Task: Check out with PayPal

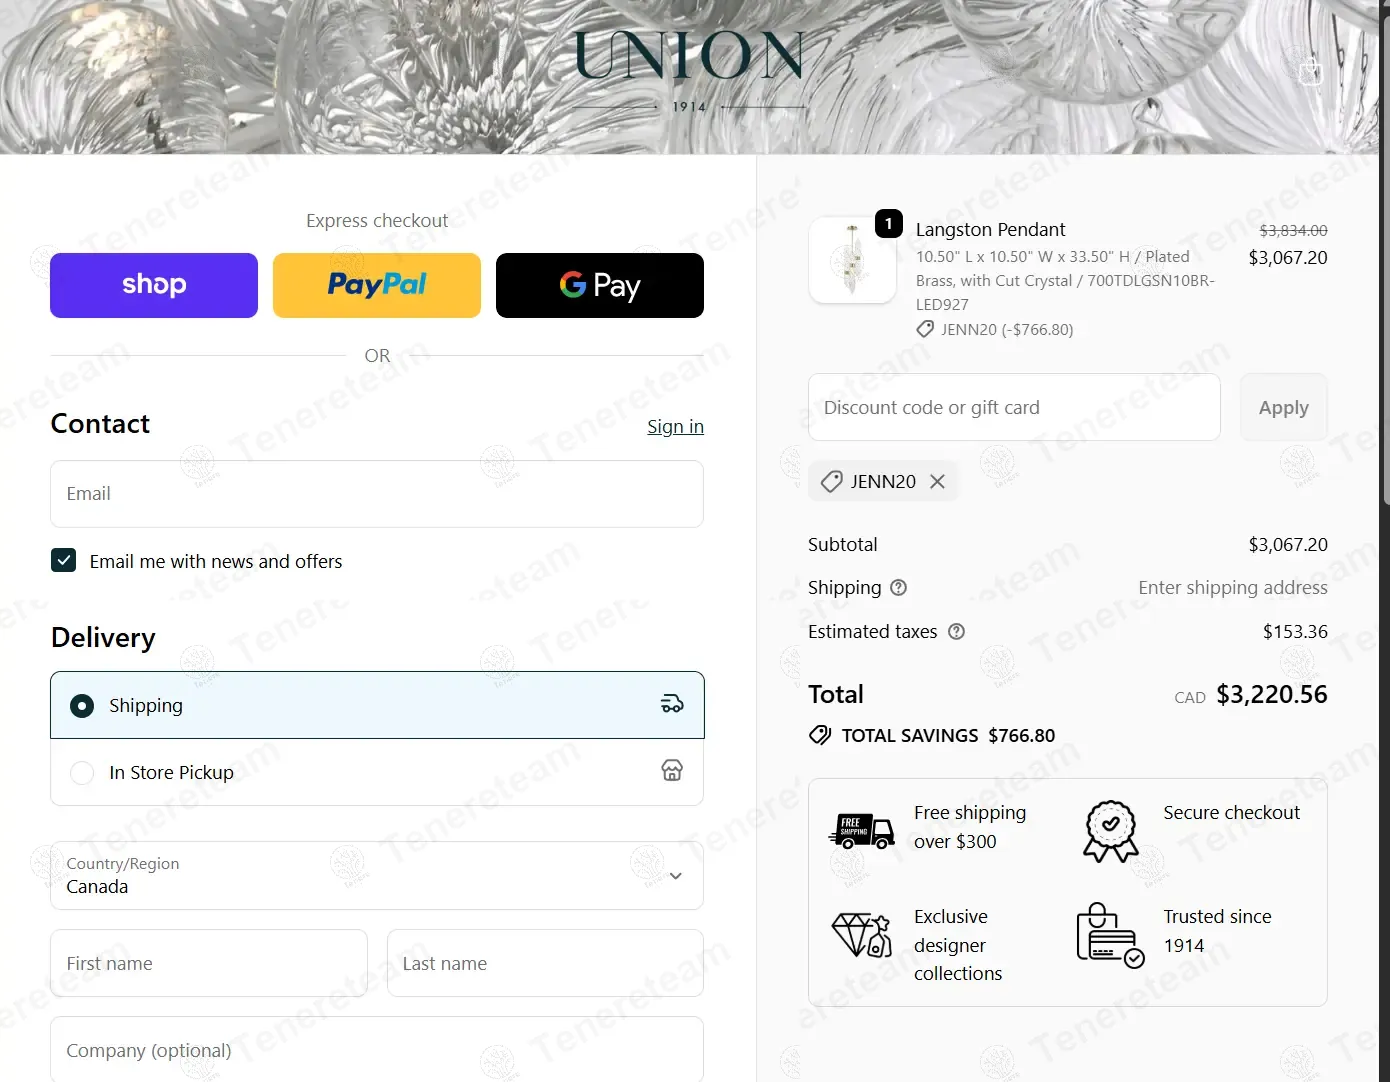Action: tap(377, 286)
